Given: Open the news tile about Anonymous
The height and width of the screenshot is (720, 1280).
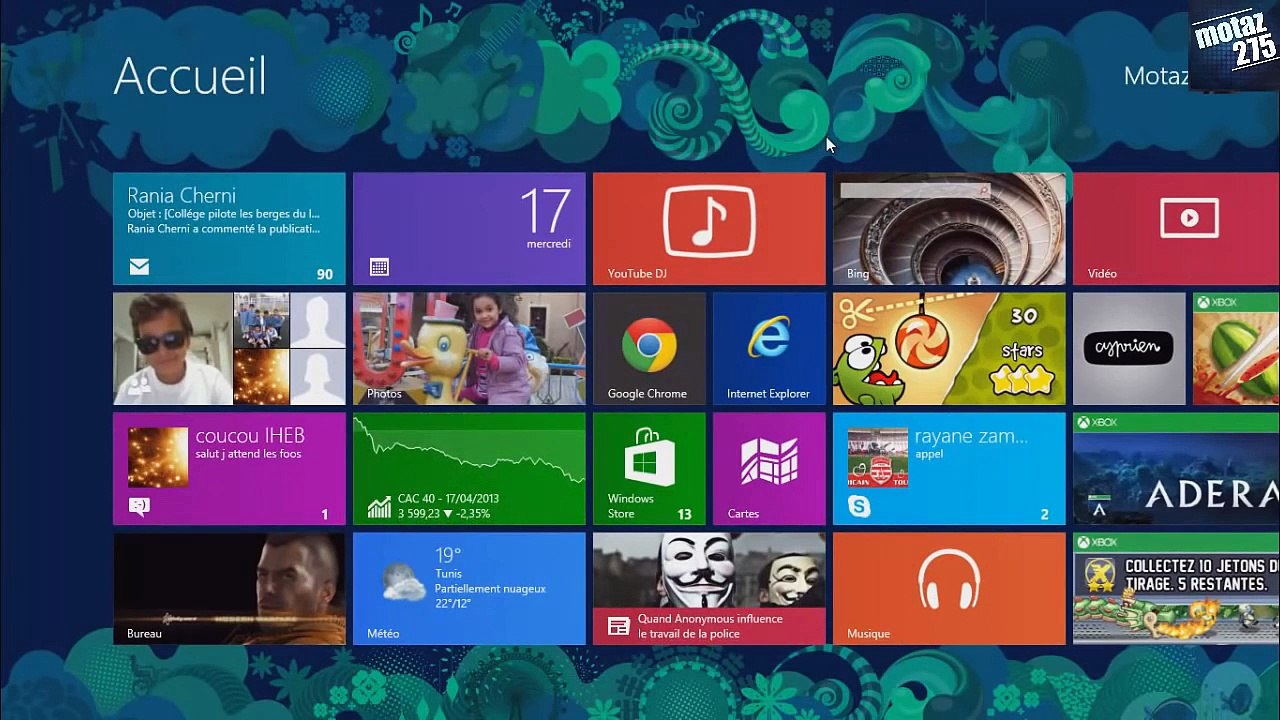Looking at the screenshot, I should click(x=709, y=589).
